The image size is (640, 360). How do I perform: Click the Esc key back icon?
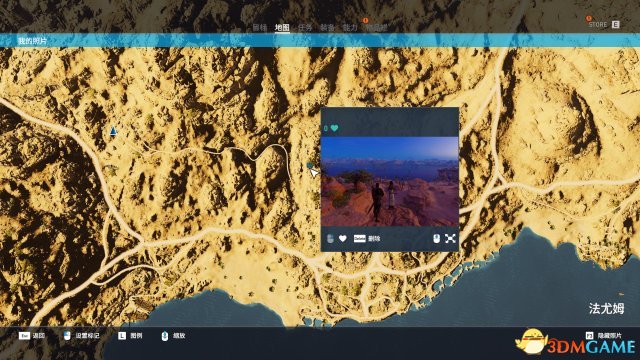click(x=24, y=336)
